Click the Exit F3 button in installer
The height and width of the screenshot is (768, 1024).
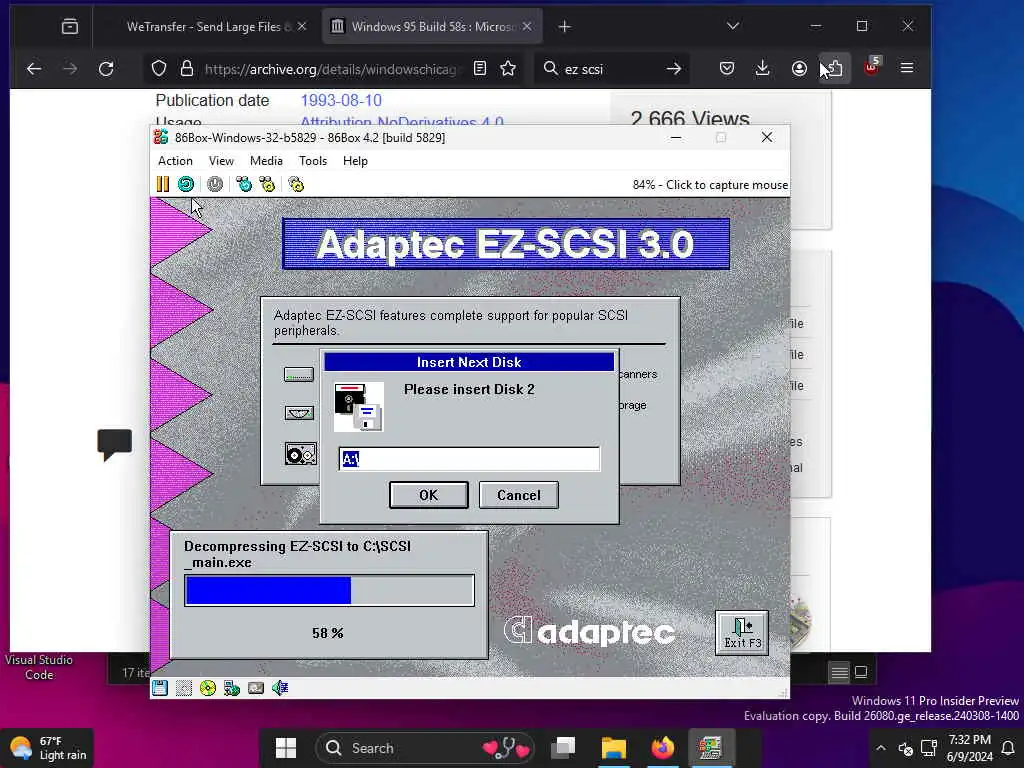[x=743, y=633]
